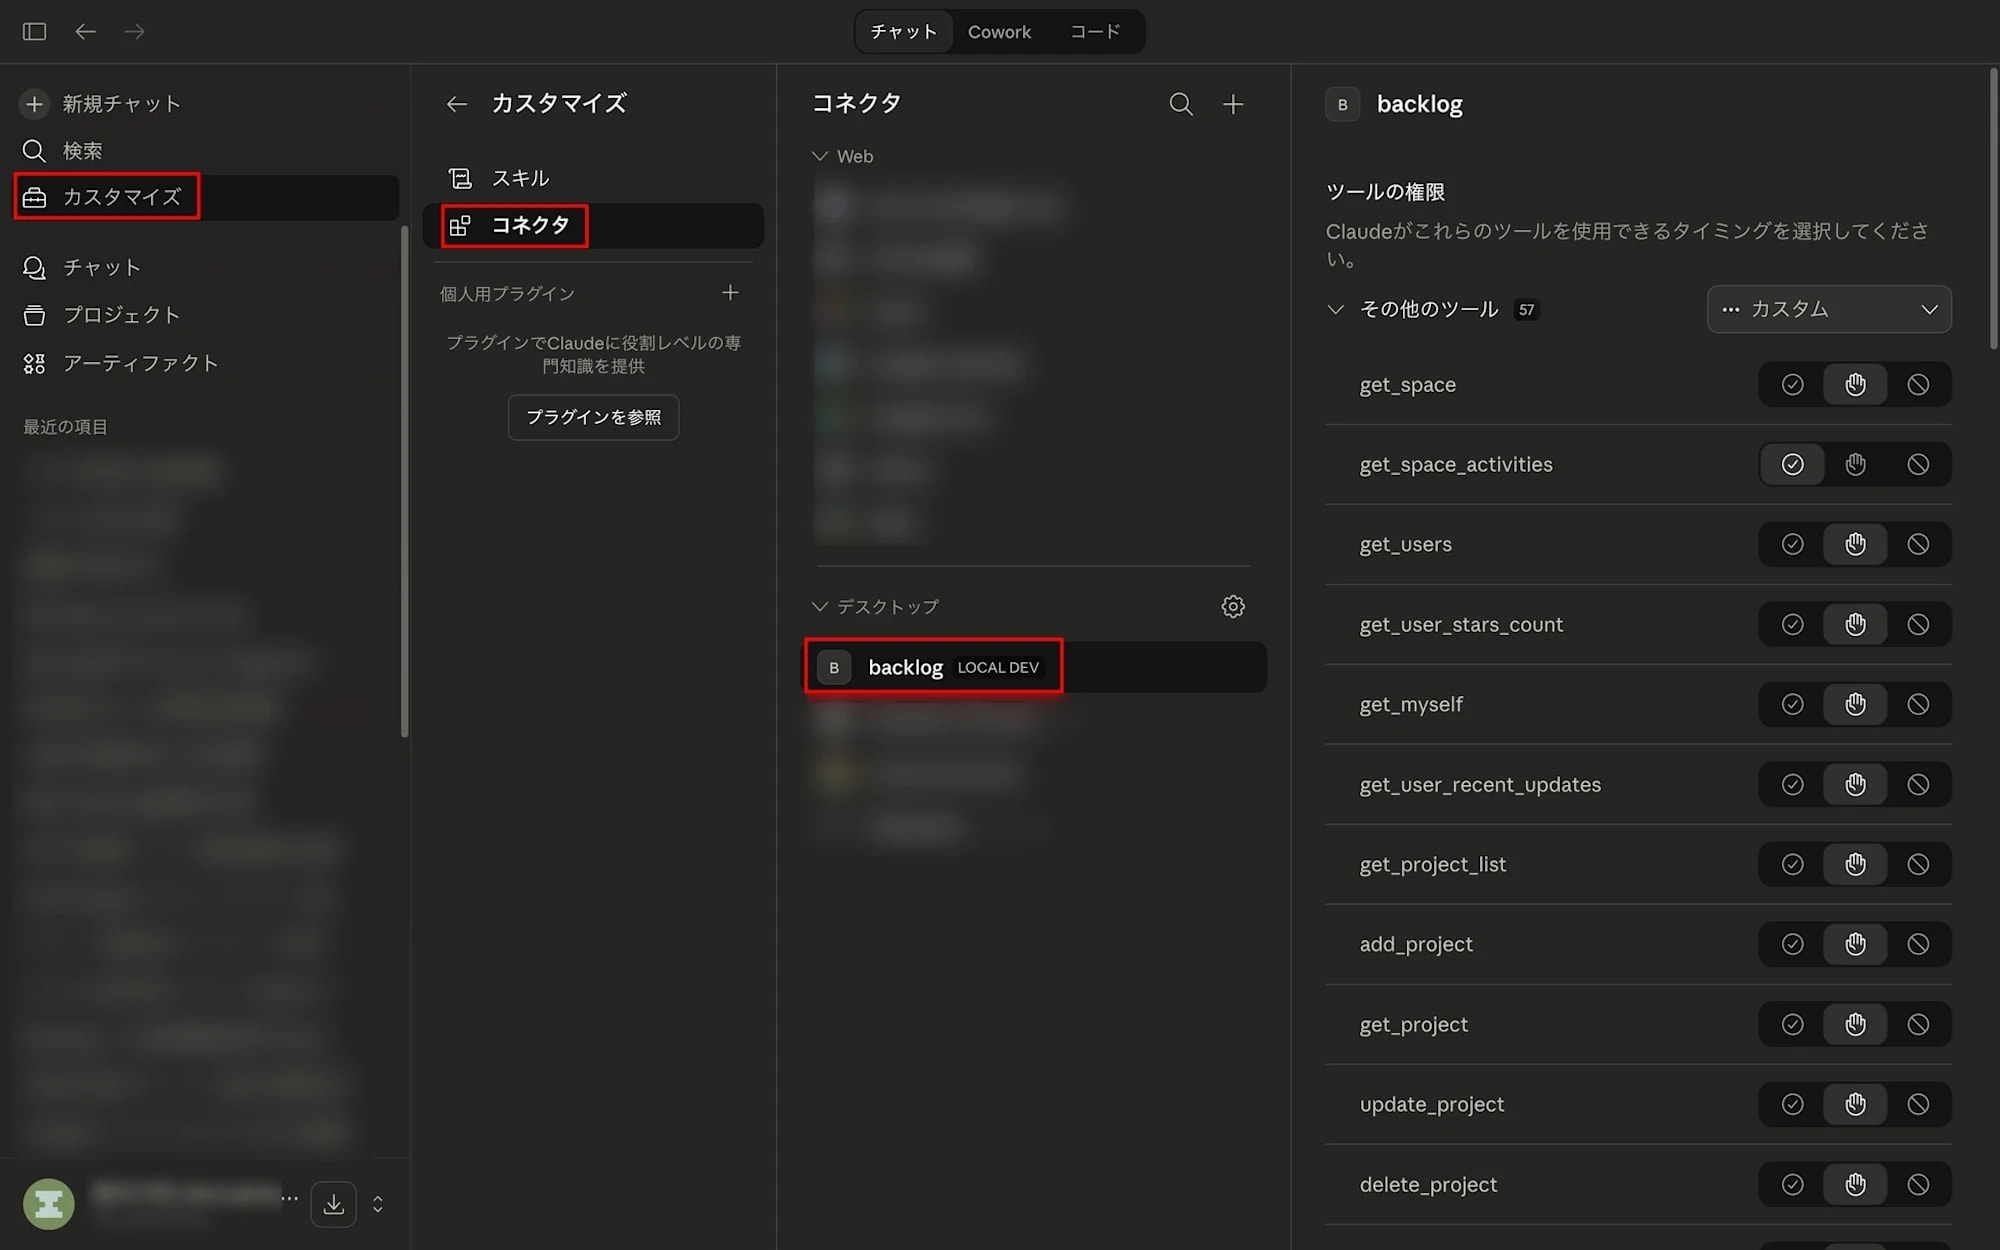This screenshot has height=1250, width=2000.
Task: Add a personal plugin with plus icon
Action: (730, 293)
